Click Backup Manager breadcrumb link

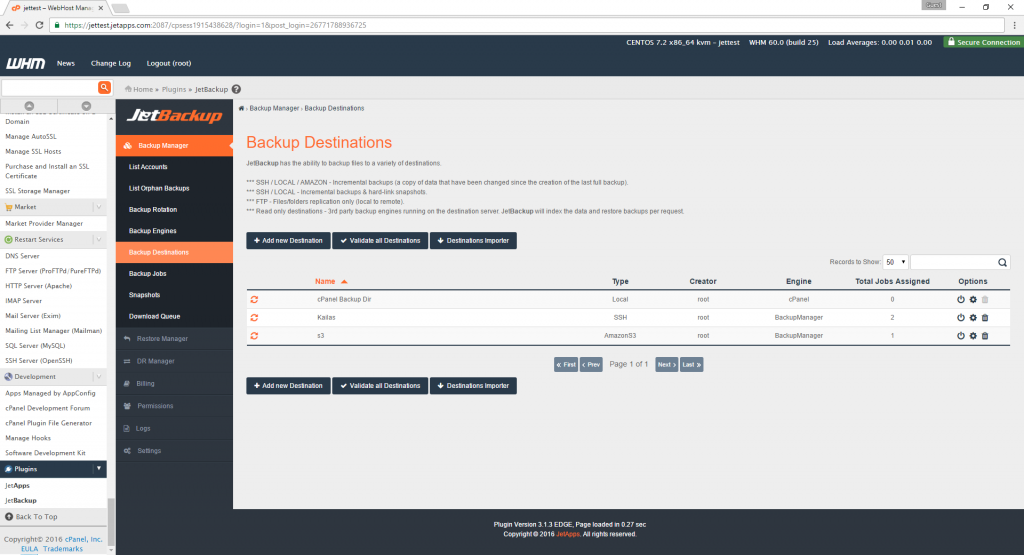point(274,108)
